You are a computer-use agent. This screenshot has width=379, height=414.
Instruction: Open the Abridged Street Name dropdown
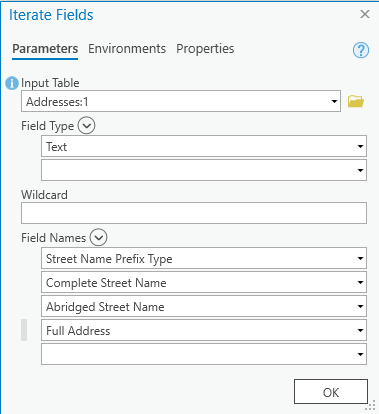point(360,306)
